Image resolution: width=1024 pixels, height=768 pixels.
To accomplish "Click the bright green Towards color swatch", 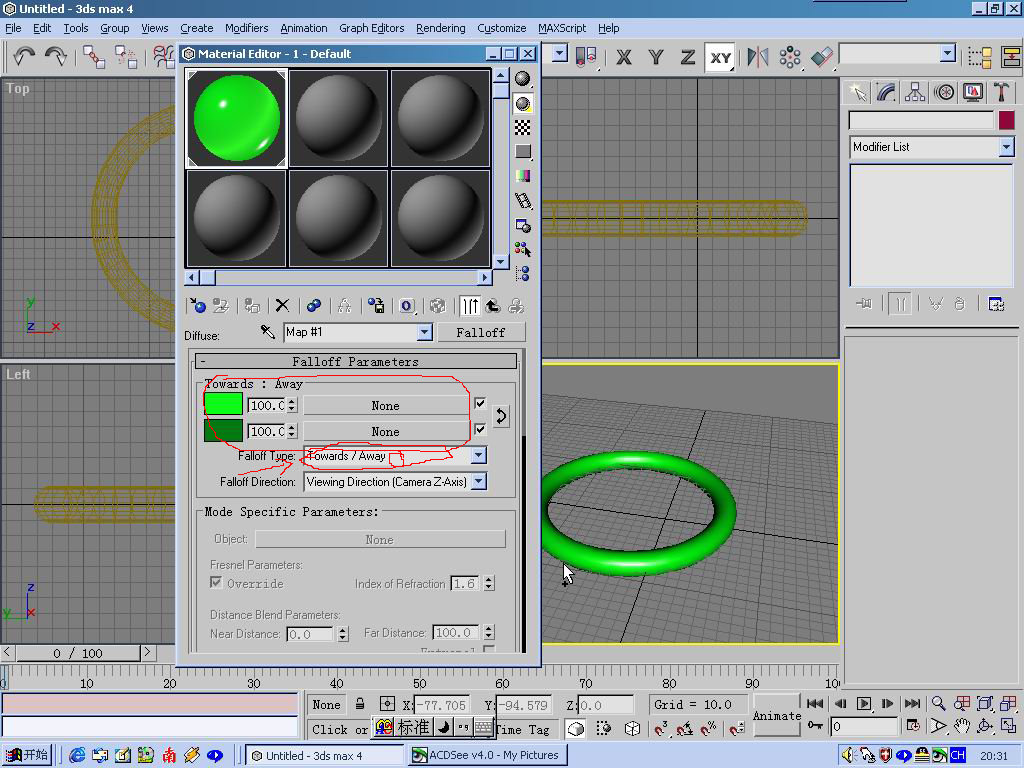I will (223, 405).
